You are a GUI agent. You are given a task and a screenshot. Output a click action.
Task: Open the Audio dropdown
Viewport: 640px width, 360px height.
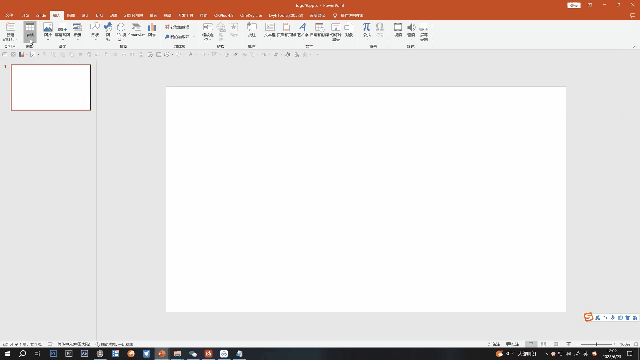tap(411, 31)
